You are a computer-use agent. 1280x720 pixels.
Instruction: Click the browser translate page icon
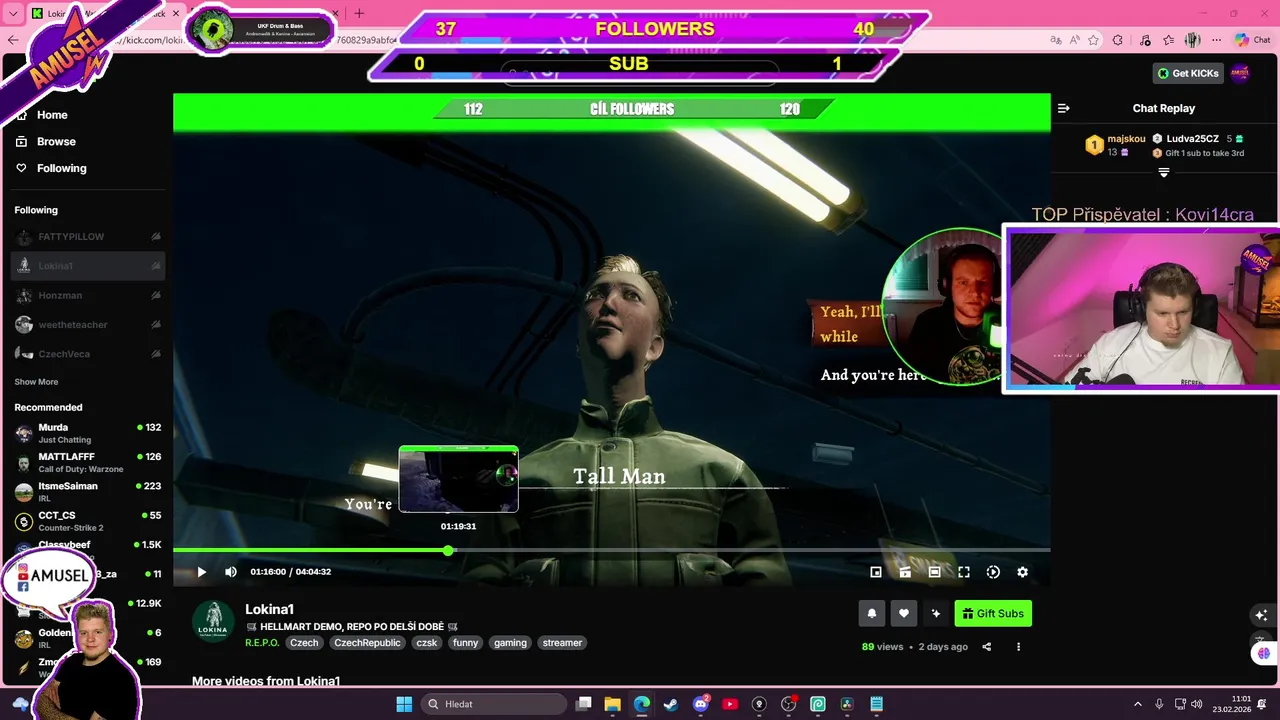pyautogui.click(x=1056, y=40)
